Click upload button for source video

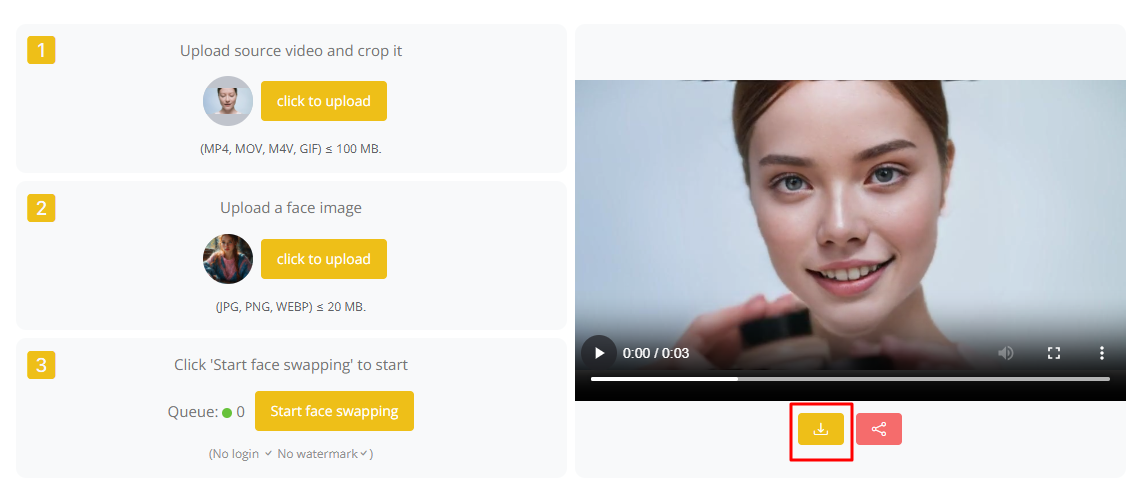324,101
